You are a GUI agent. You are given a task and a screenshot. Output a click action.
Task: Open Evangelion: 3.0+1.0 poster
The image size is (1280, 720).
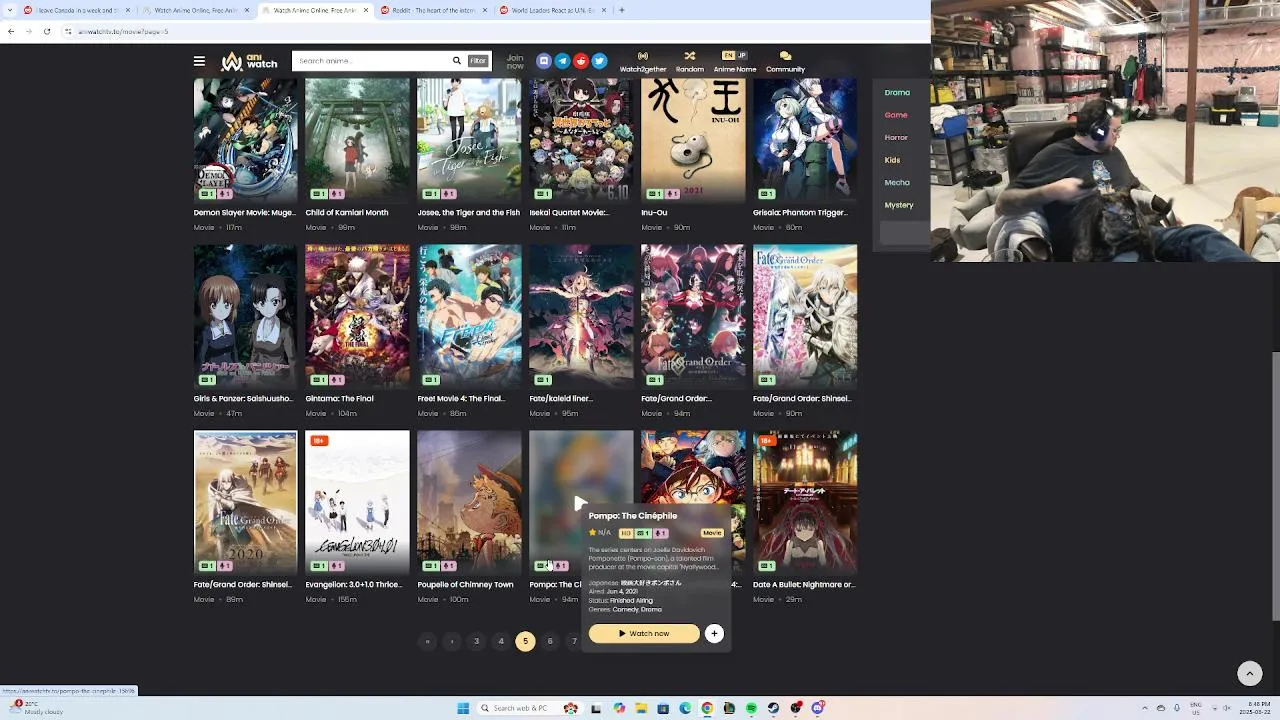click(x=357, y=502)
